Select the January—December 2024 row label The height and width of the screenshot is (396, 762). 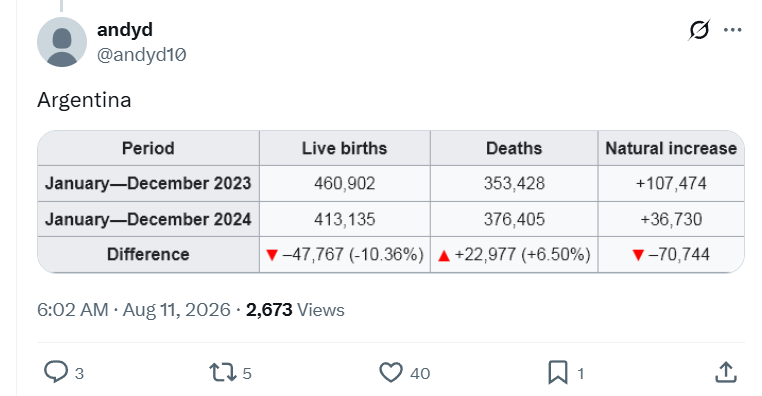tap(148, 219)
